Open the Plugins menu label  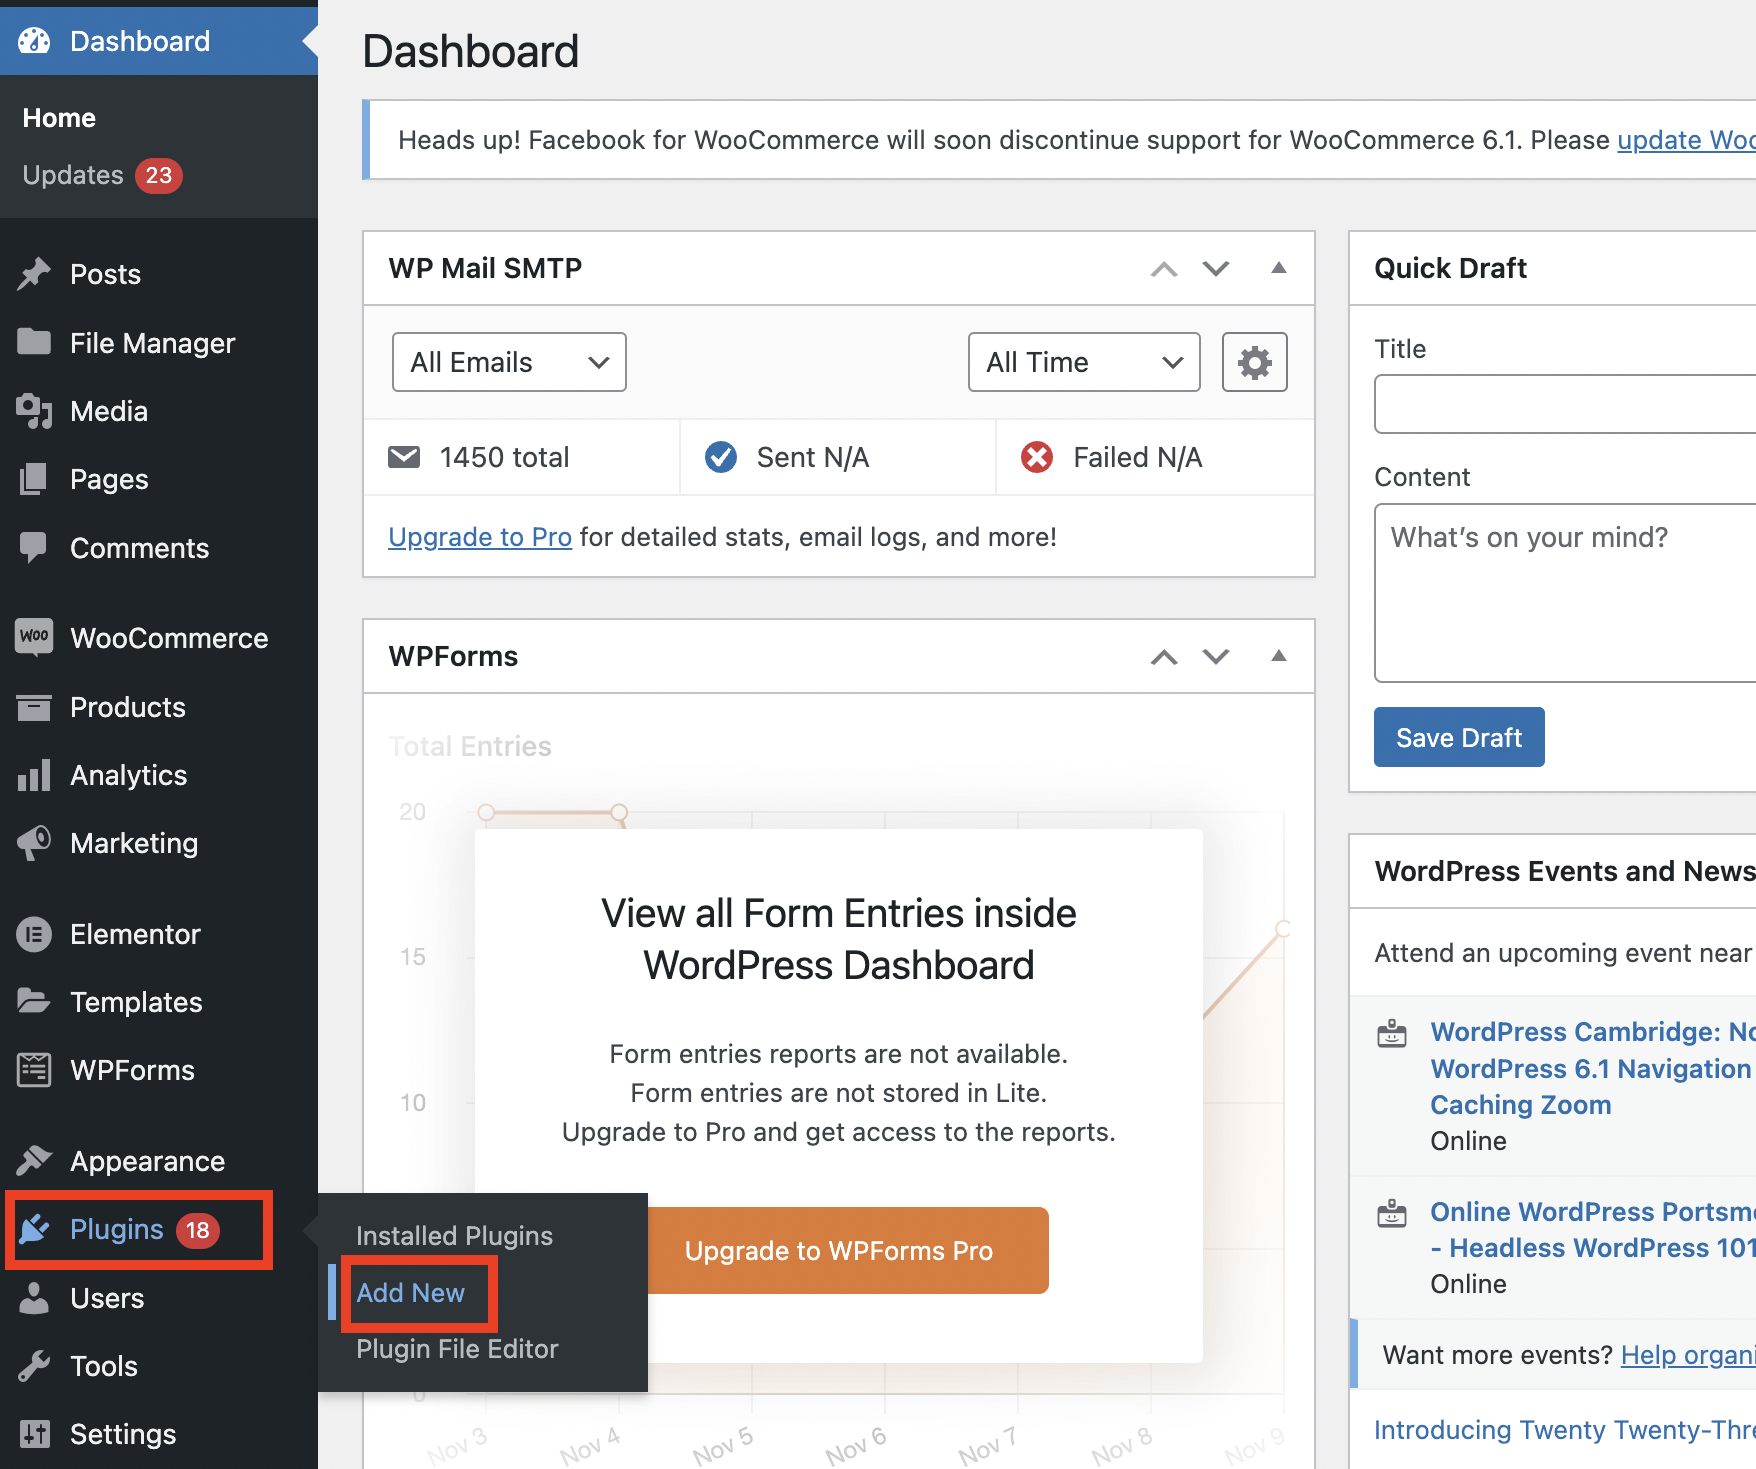tap(116, 1229)
